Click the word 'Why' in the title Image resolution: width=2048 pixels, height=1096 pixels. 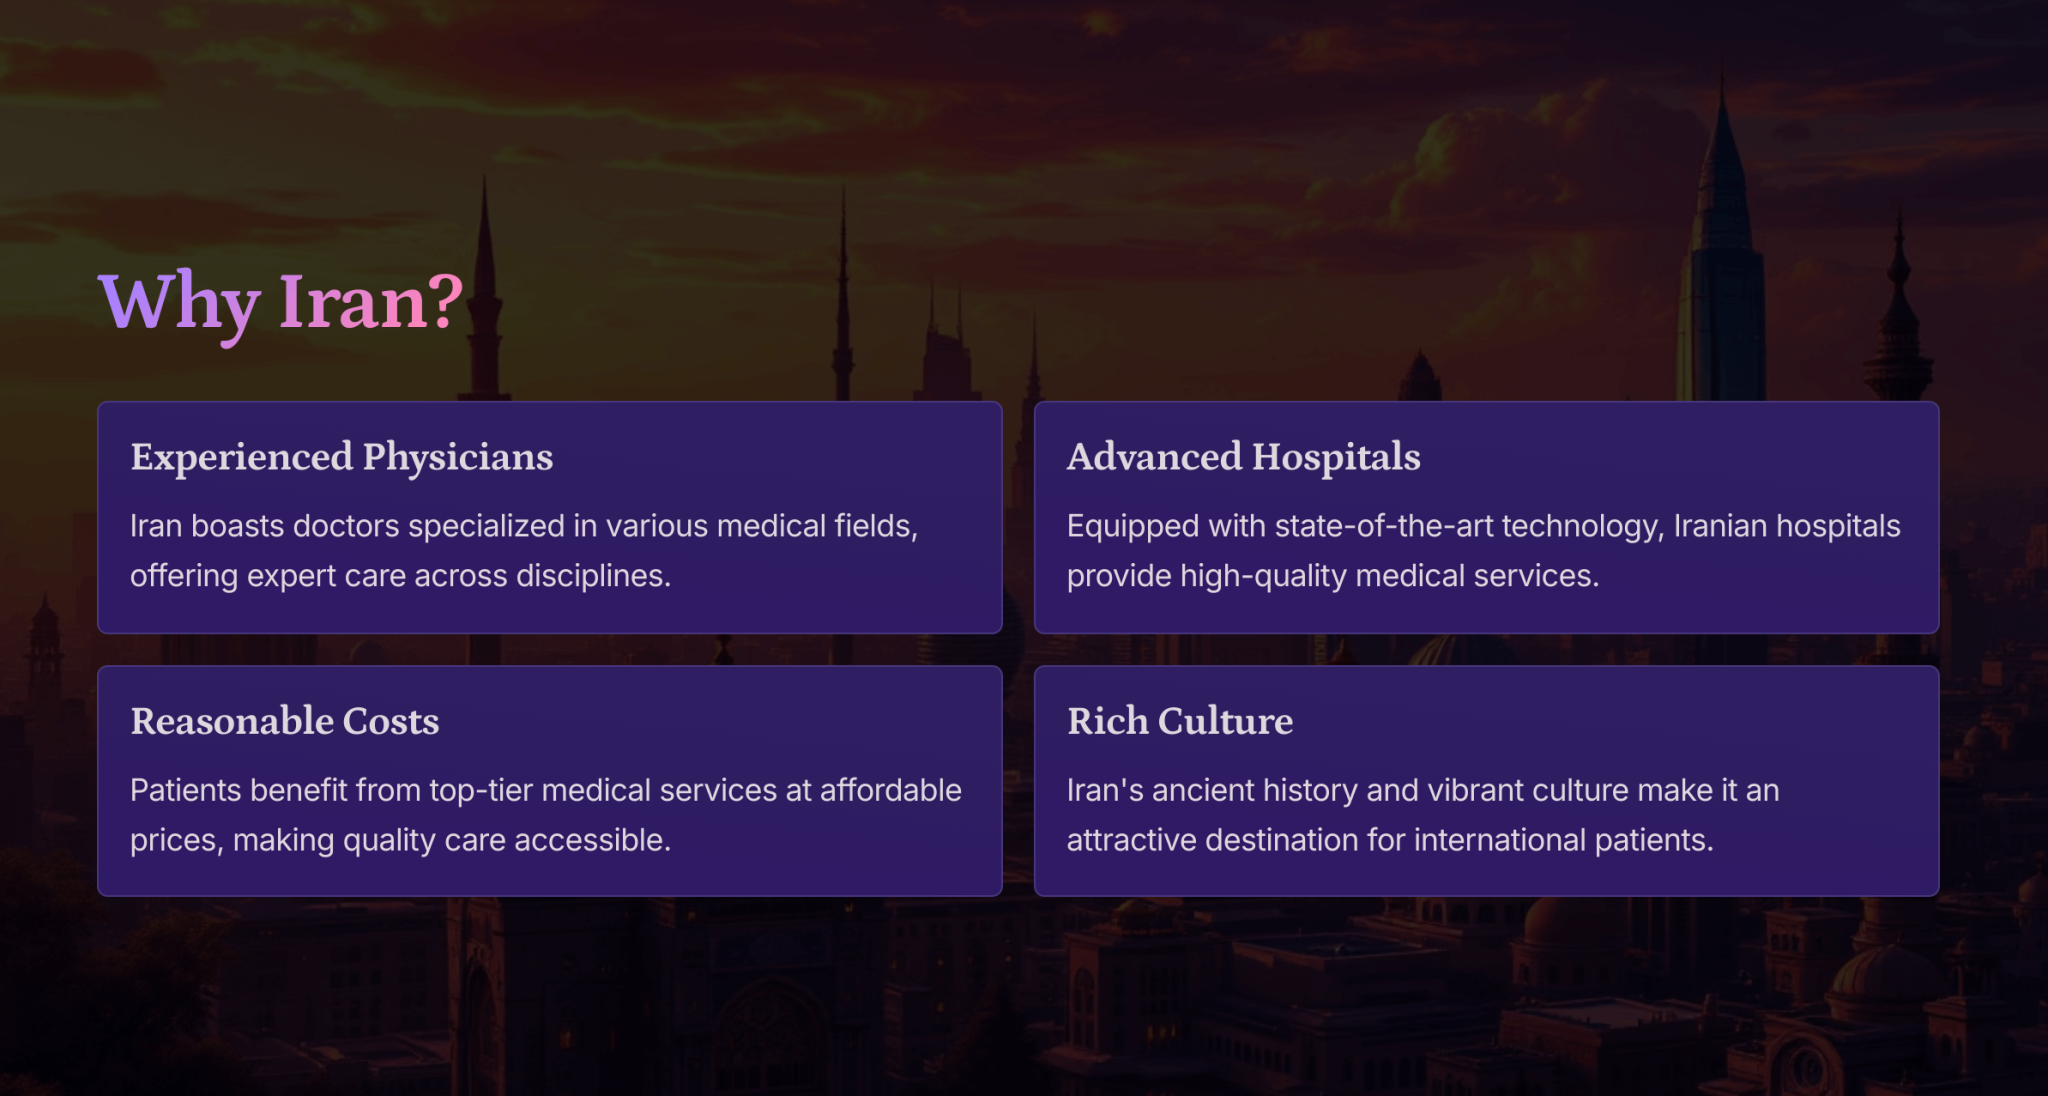click(180, 304)
